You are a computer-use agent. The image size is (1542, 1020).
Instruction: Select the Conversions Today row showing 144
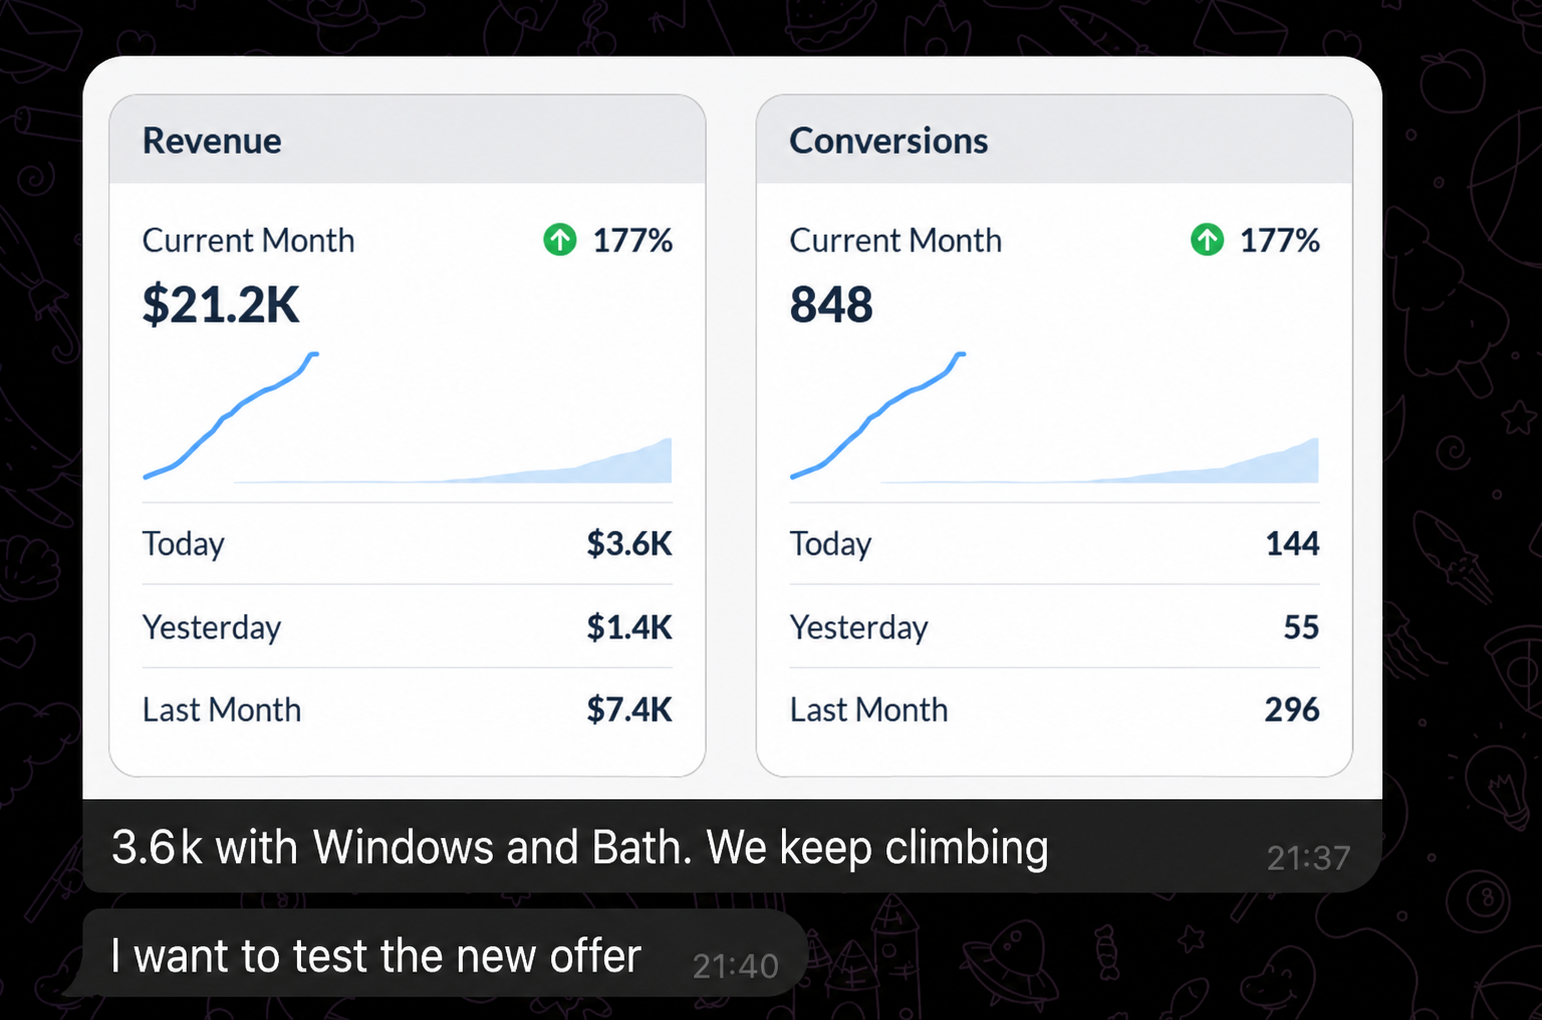1054,543
